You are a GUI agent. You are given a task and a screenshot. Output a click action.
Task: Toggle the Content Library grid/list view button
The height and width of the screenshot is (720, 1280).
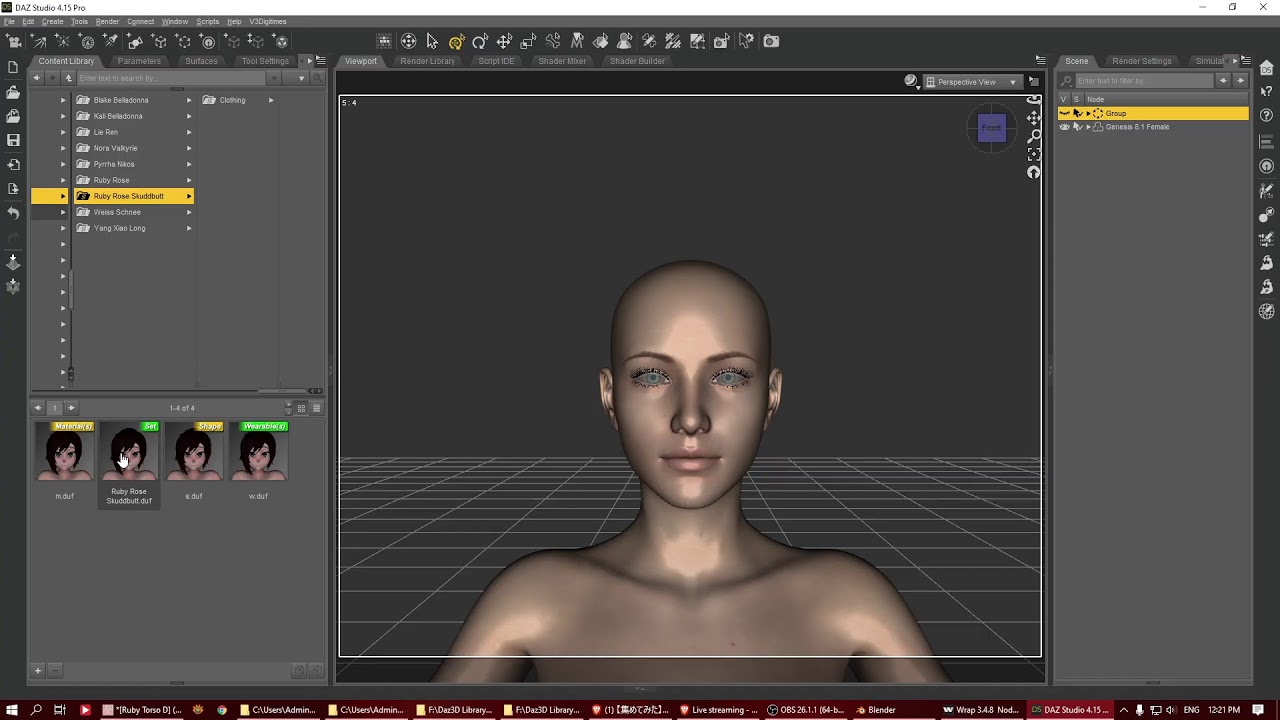301,408
